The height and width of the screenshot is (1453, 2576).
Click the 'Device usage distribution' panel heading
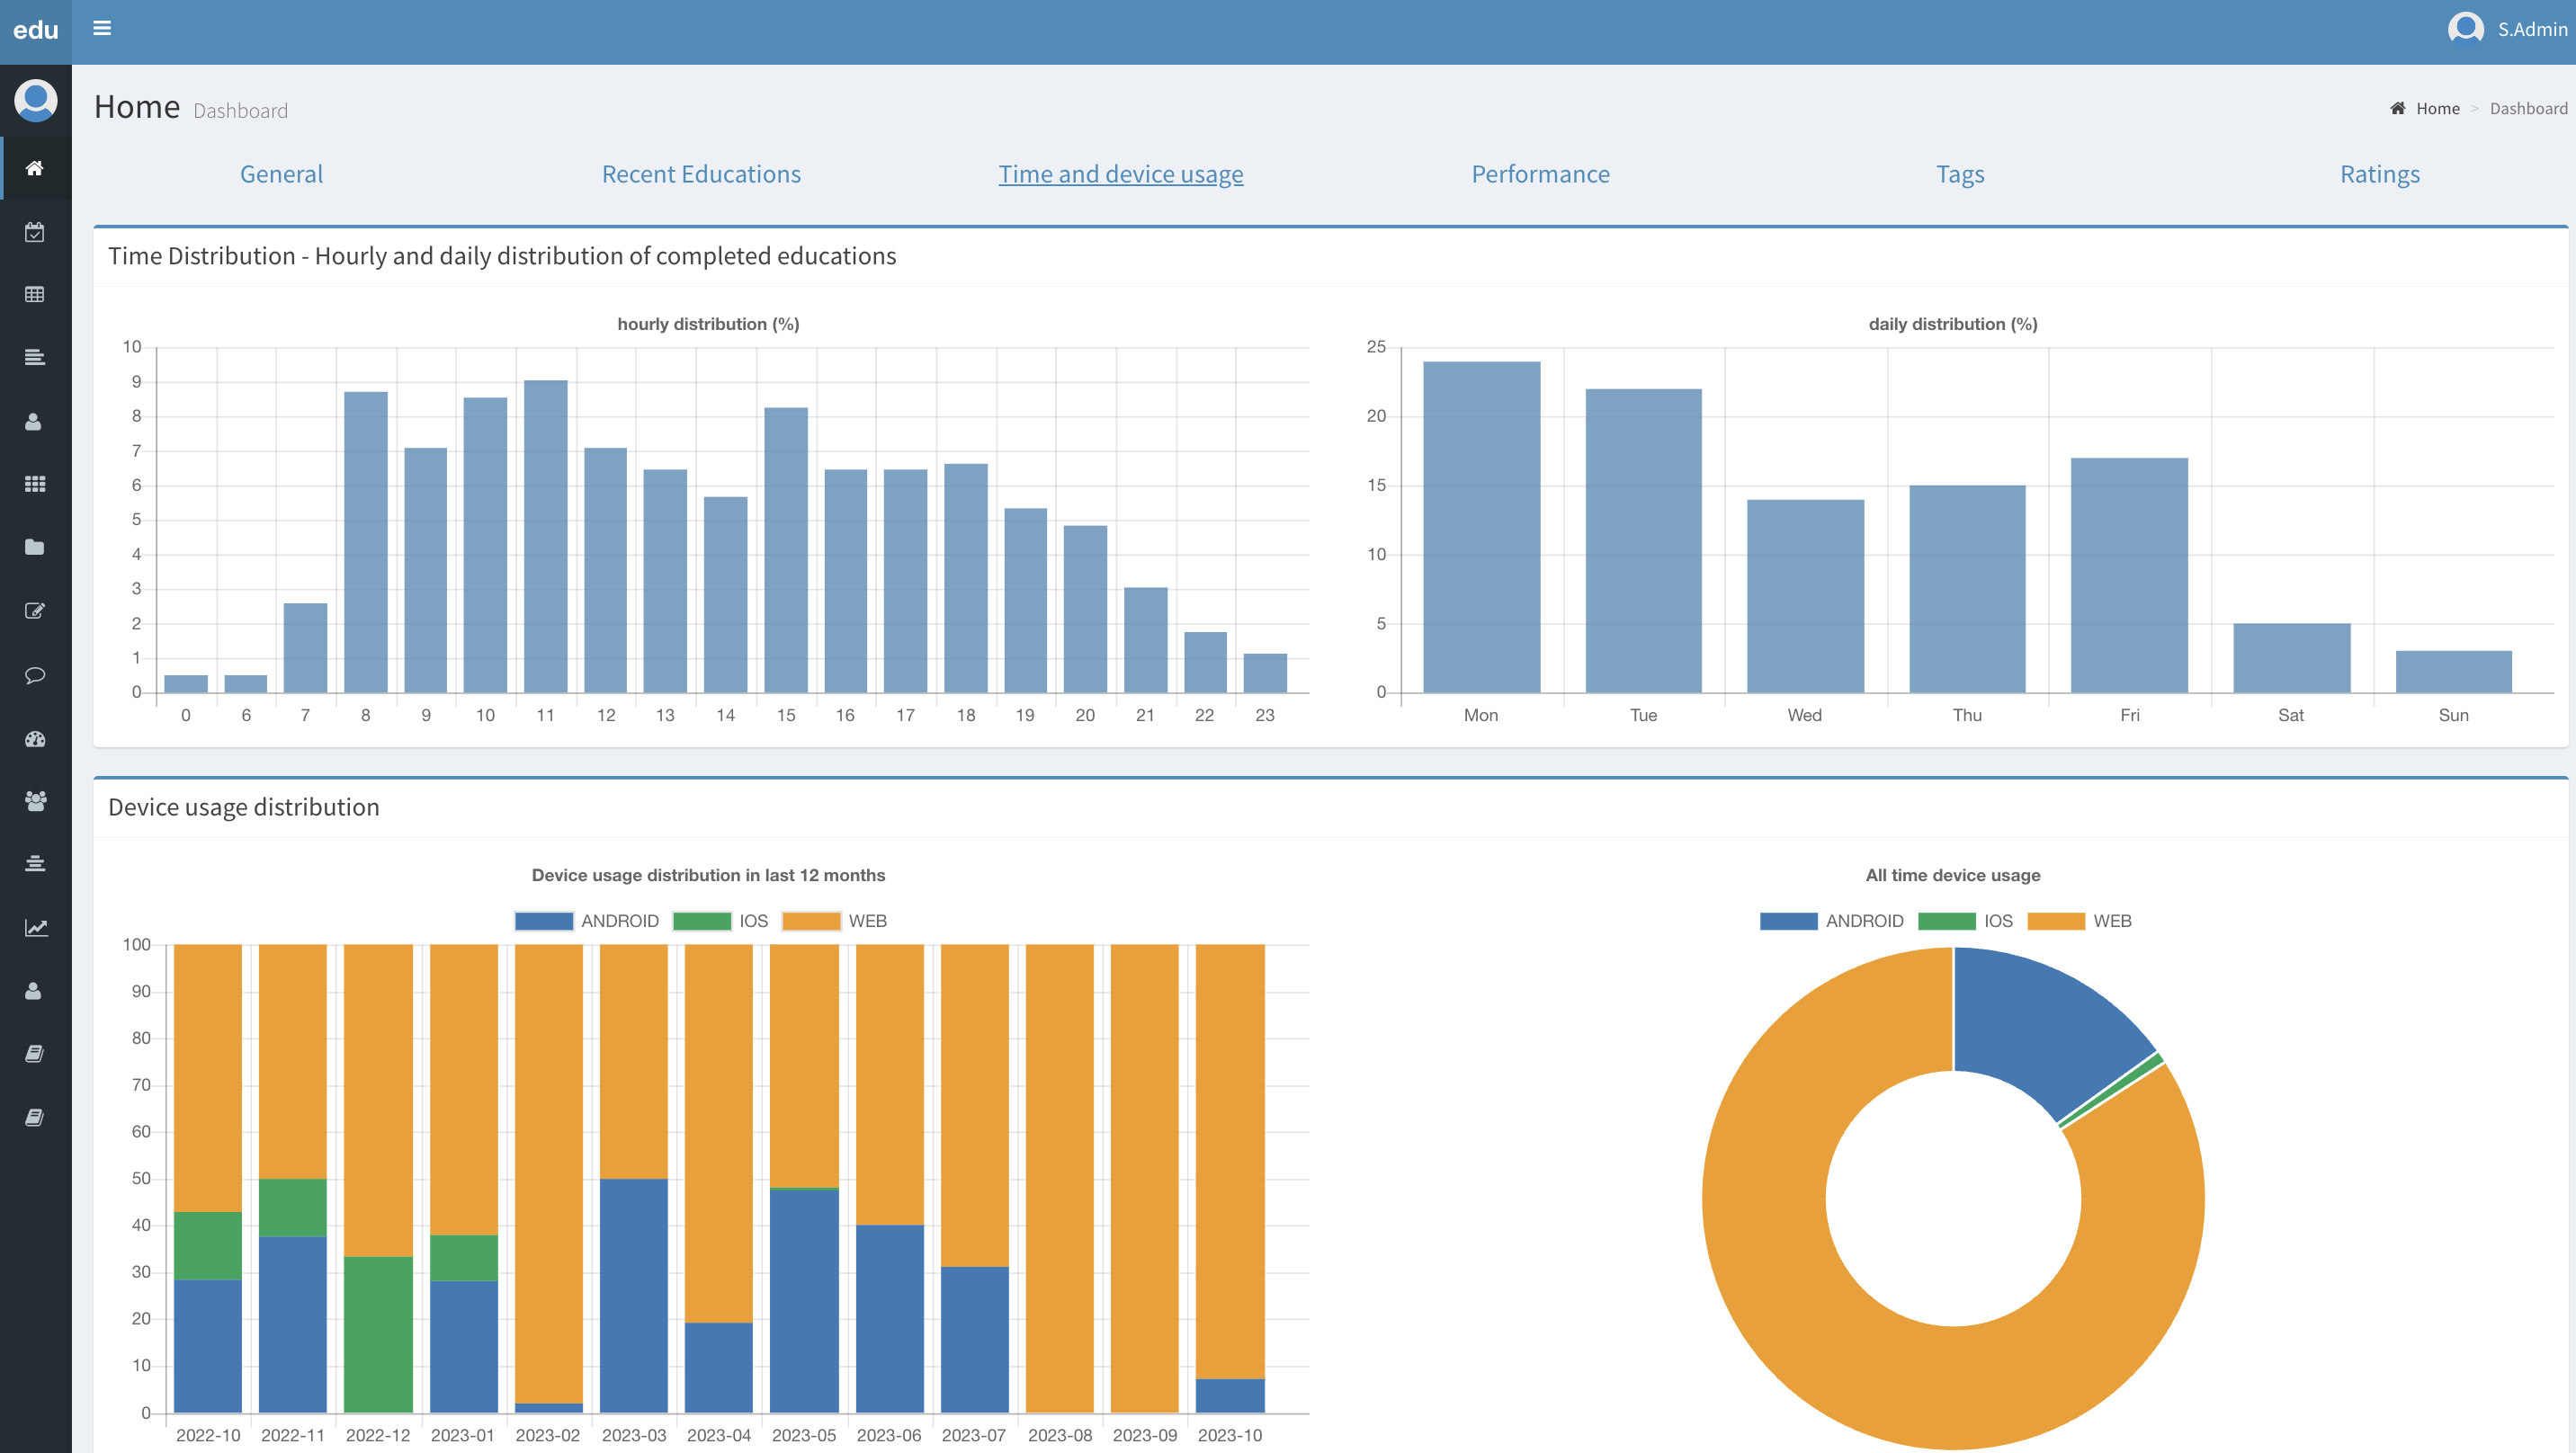pos(243,807)
